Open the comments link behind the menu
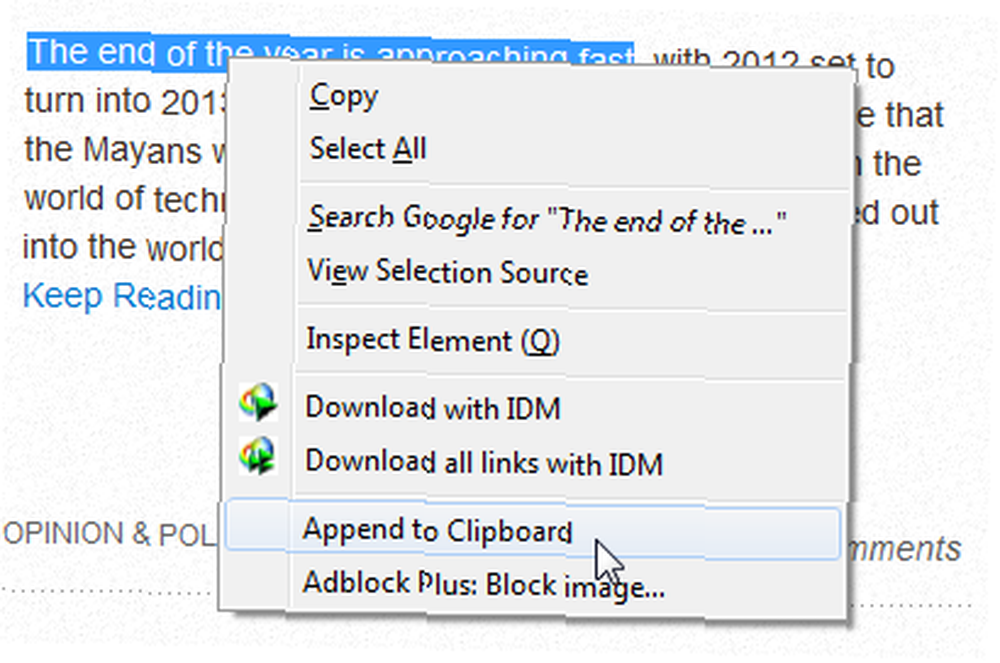Screen dimensions: 1000x663 (906, 550)
